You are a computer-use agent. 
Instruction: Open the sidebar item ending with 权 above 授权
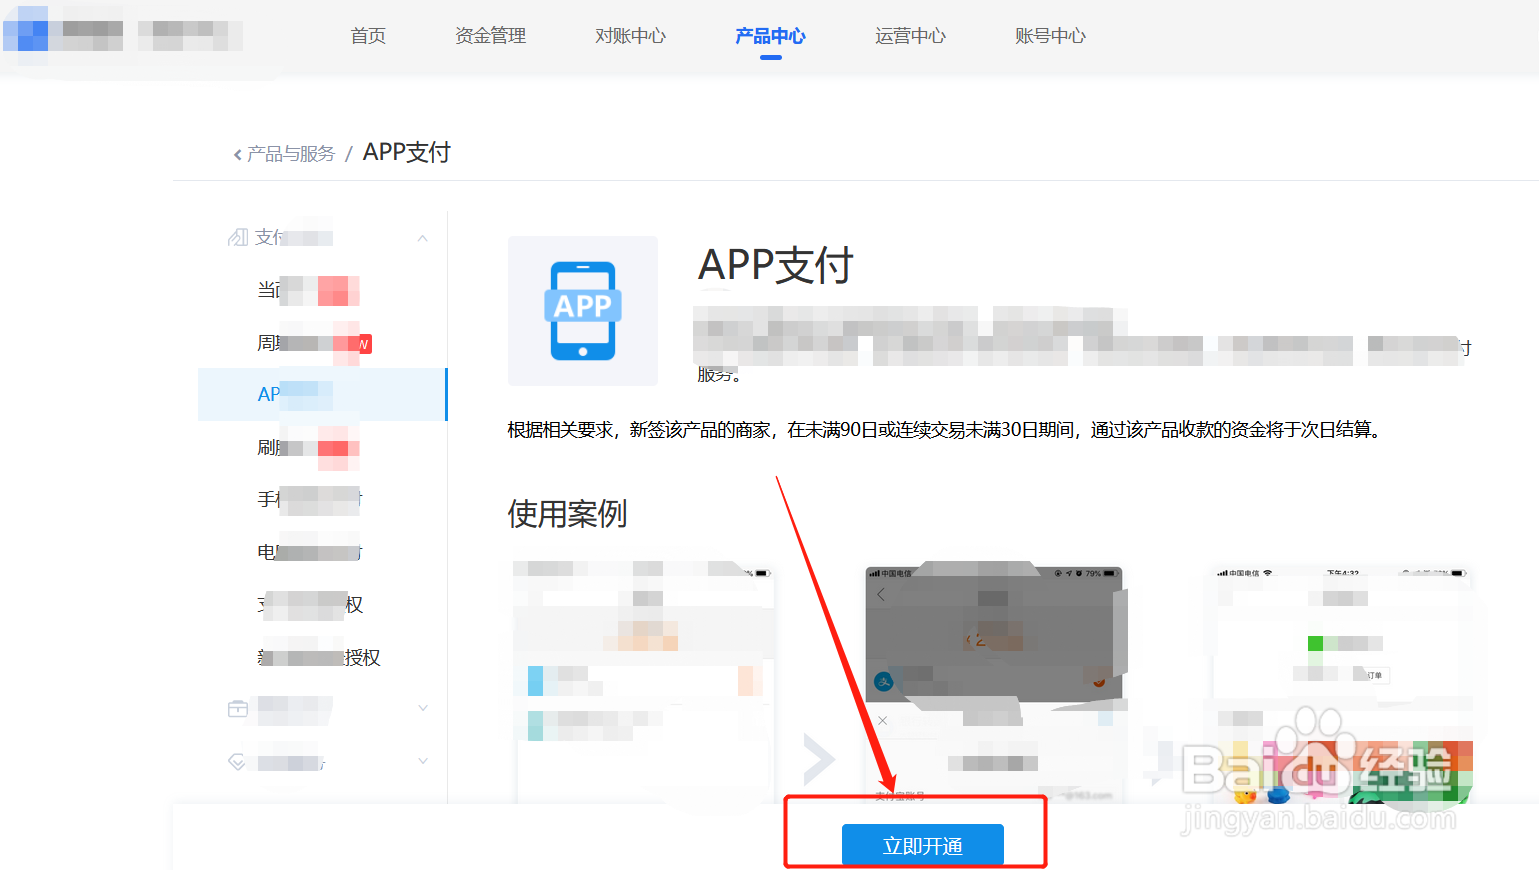point(310,604)
